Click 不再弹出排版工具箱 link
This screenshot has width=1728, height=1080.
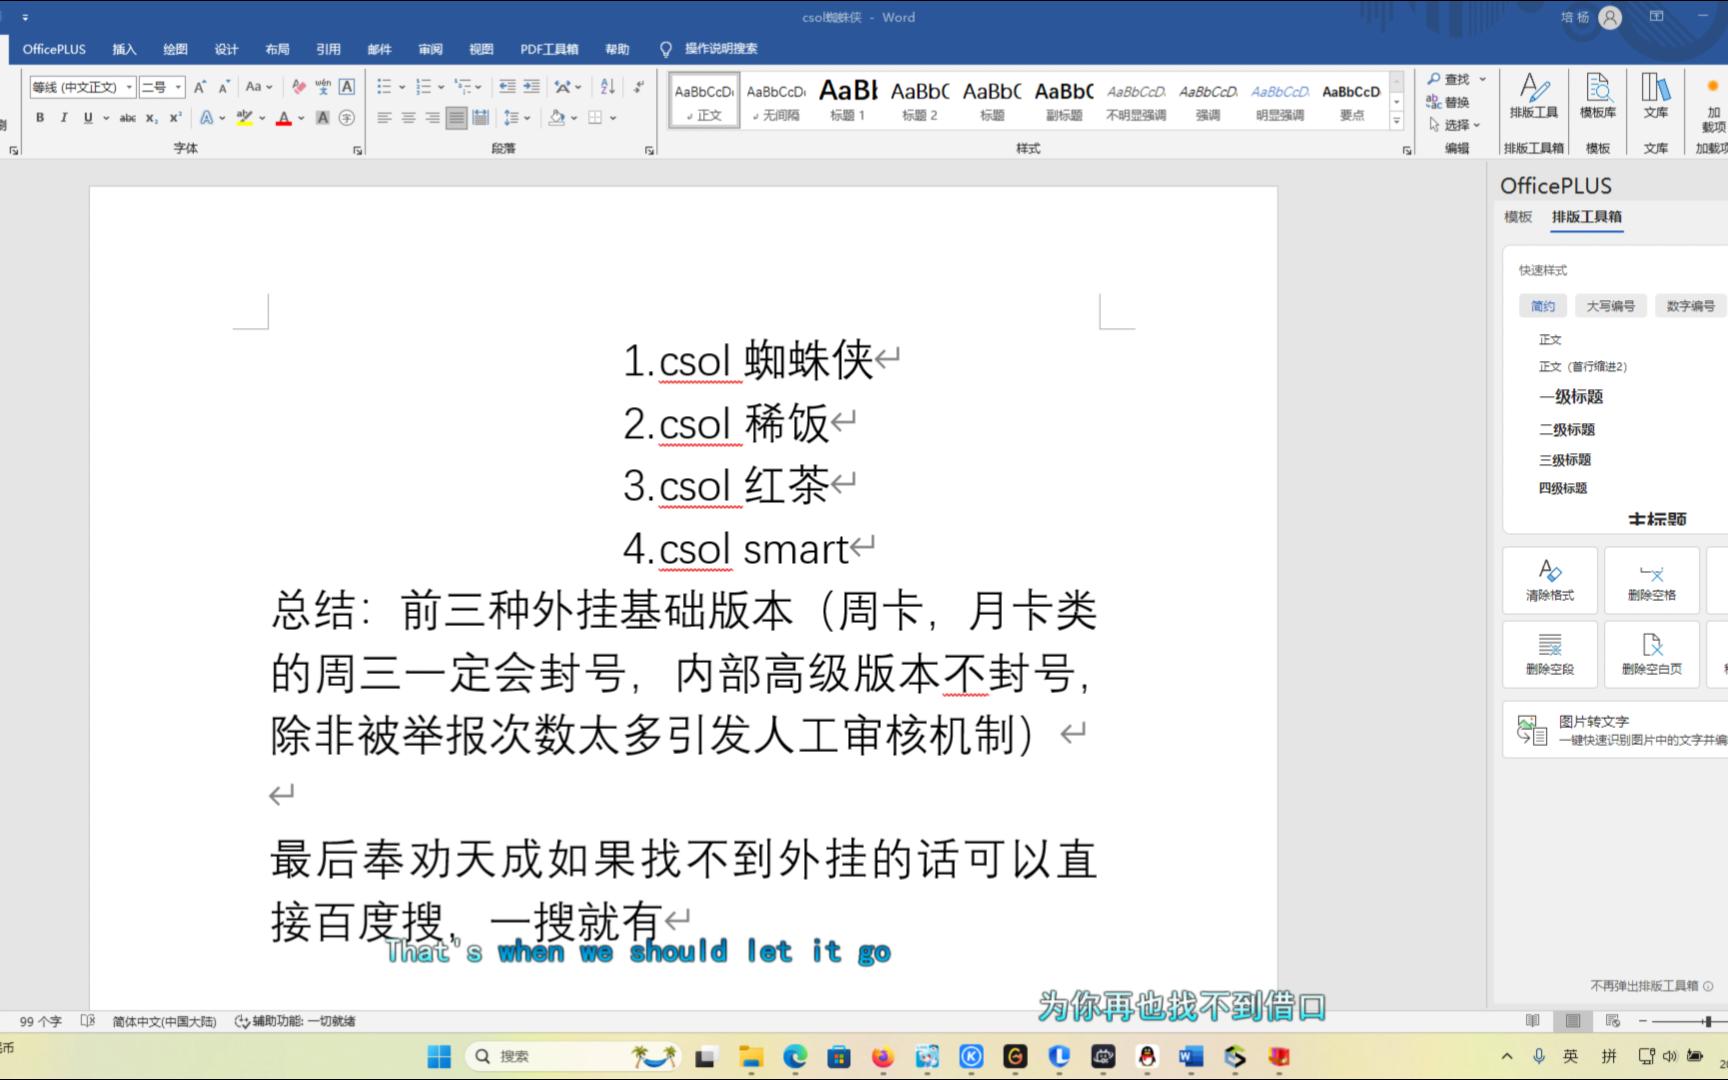[1644, 986]
